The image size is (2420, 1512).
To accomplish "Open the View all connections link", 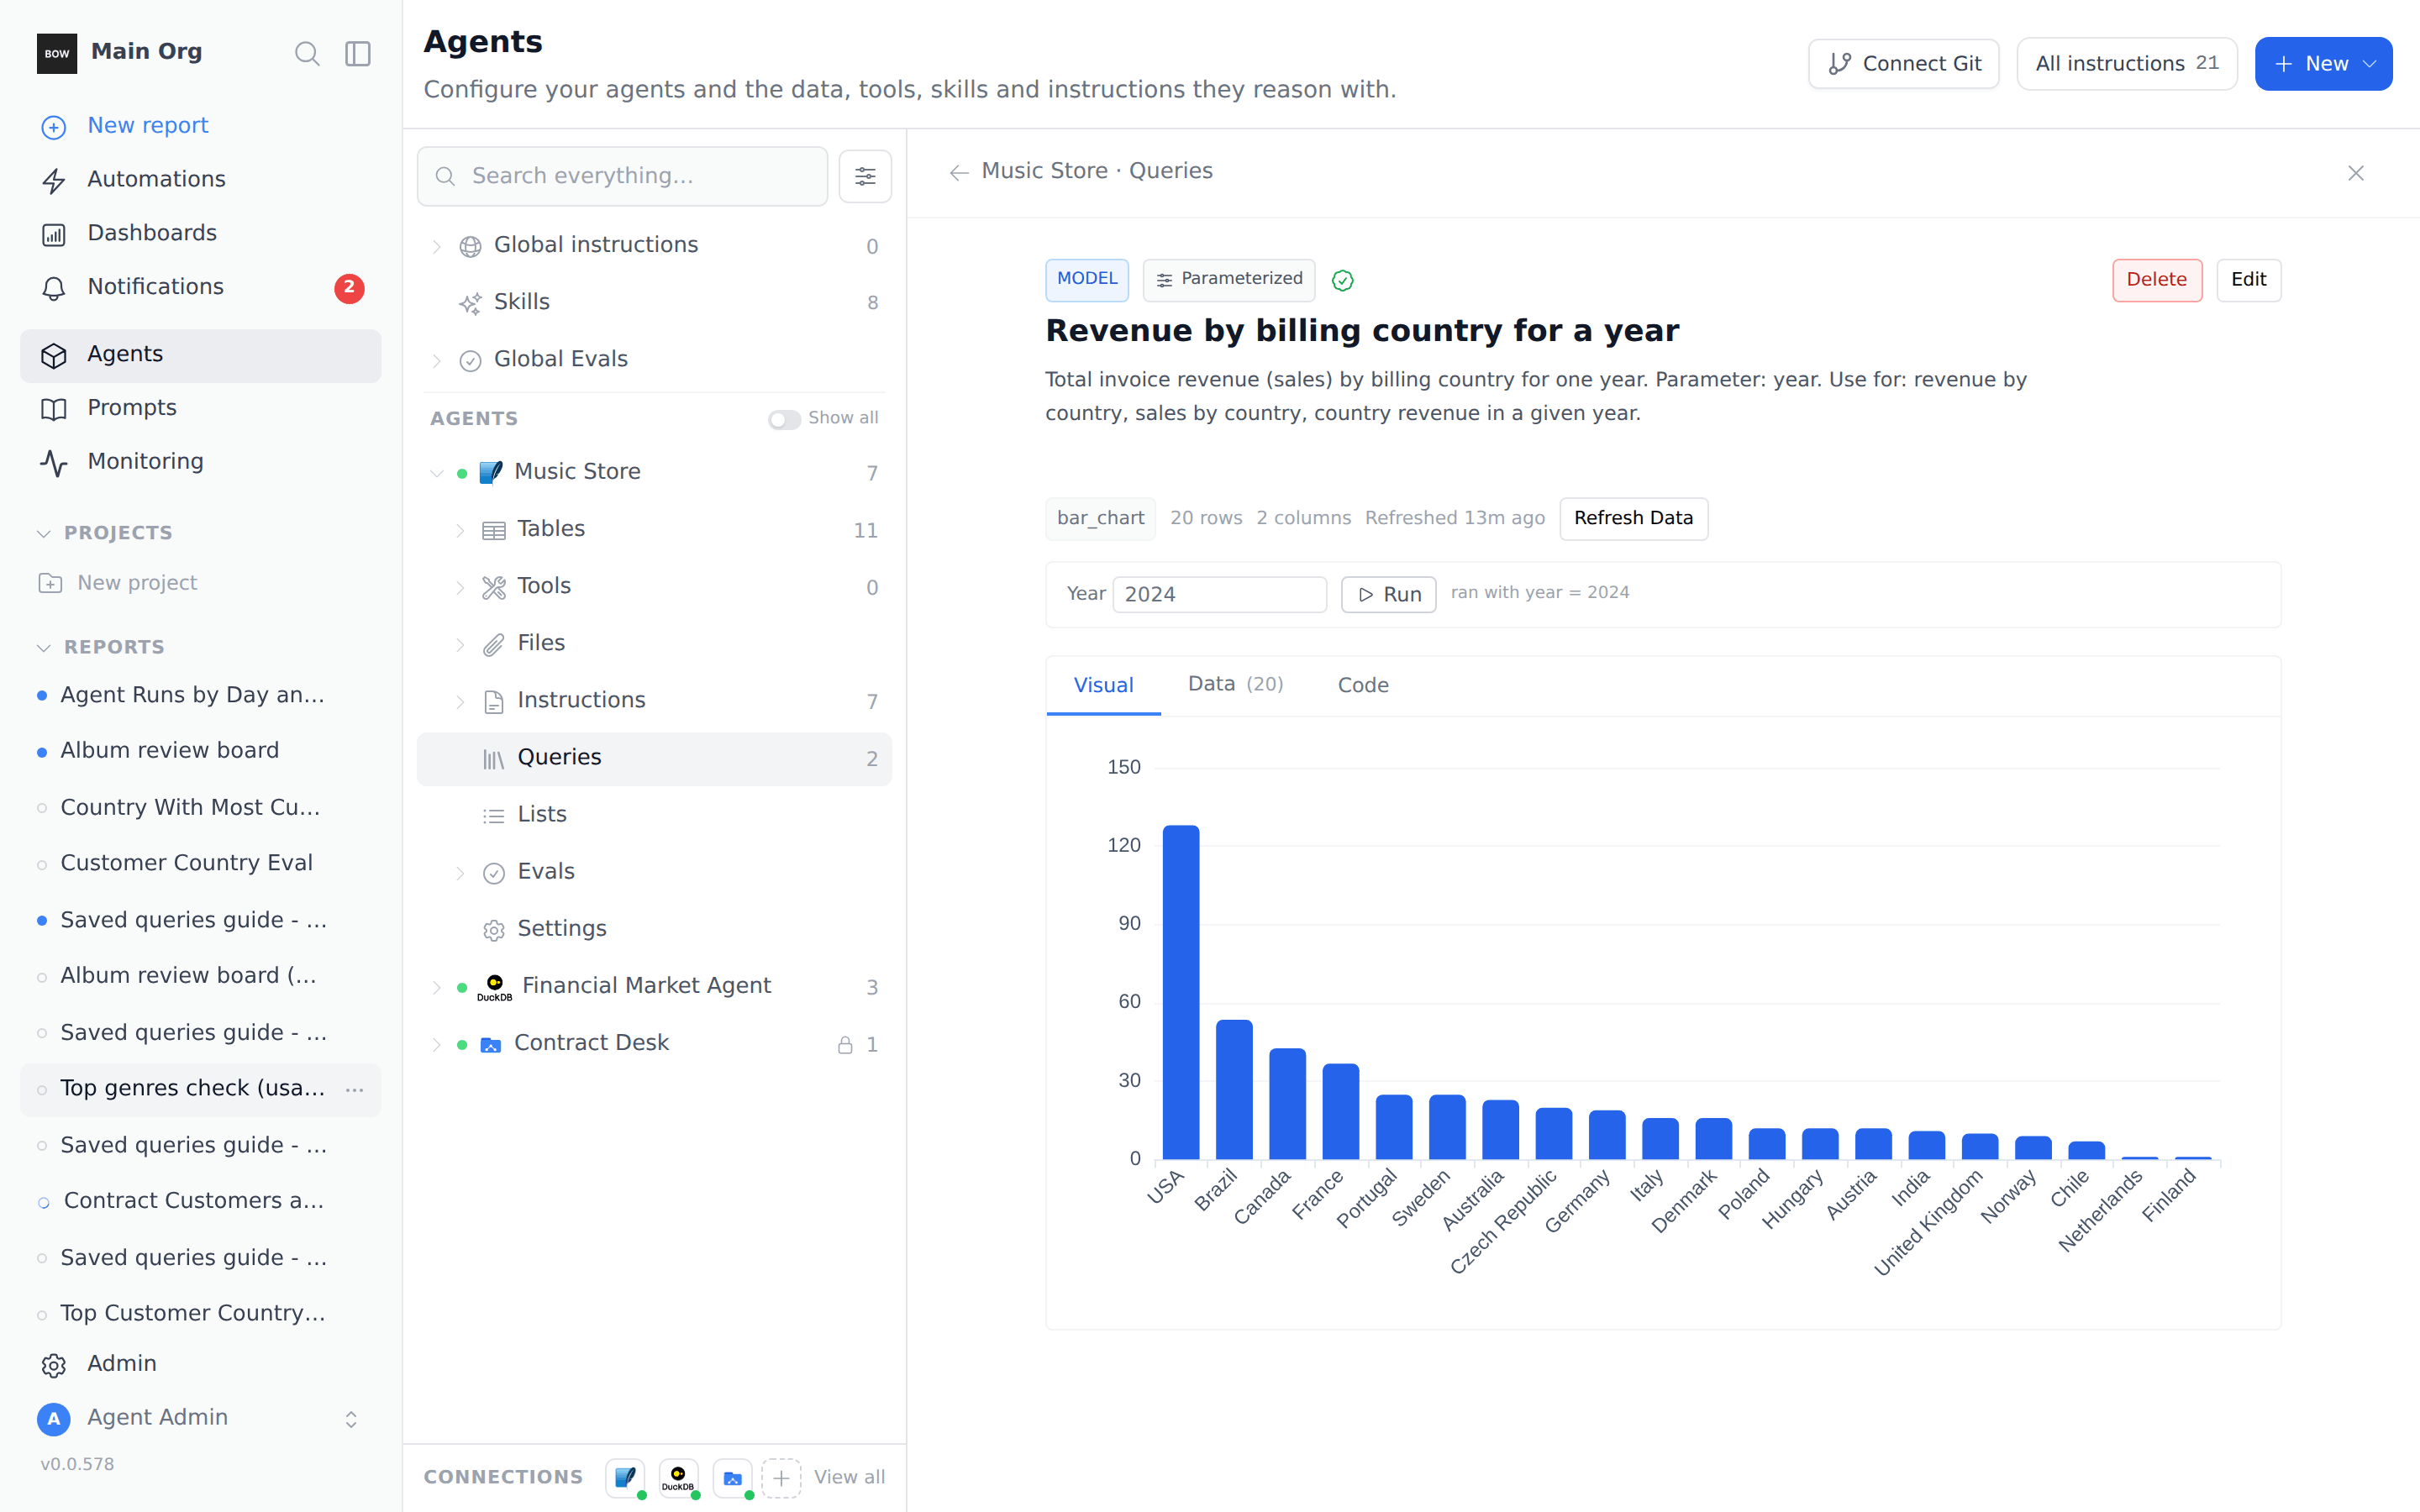I will click(x=849, y=1477).
